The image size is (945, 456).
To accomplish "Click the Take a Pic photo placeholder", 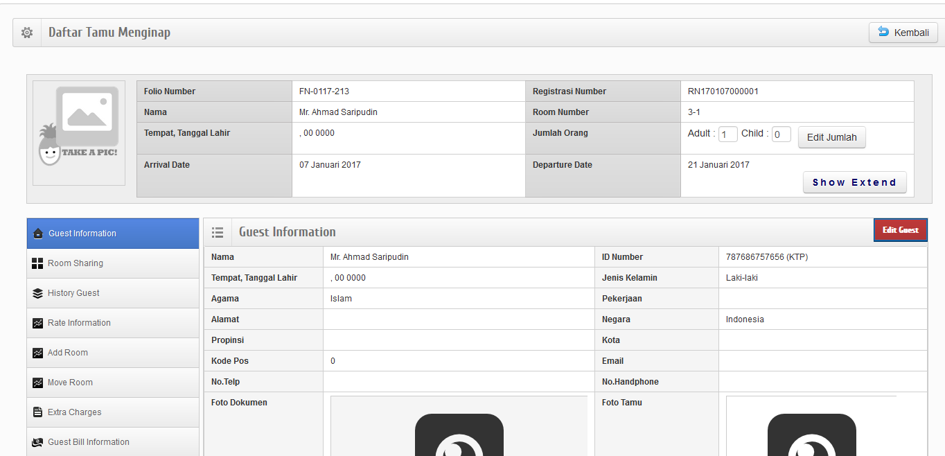I will 79,133.
